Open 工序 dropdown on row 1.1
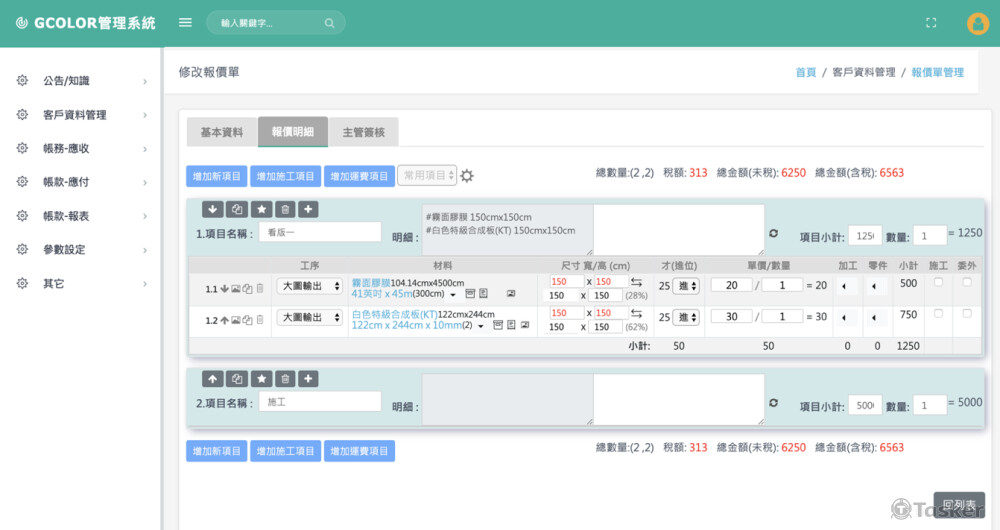 click(310, 288)
